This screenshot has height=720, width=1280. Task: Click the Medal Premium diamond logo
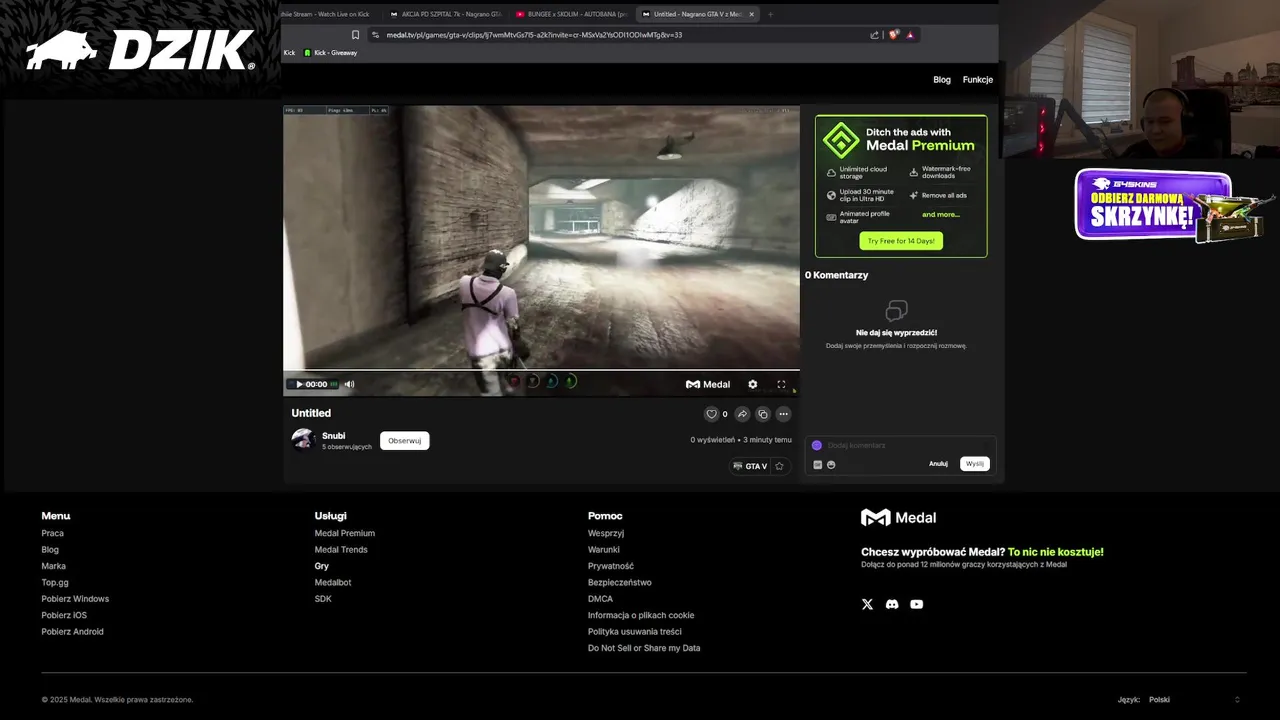tap(841, 141)
